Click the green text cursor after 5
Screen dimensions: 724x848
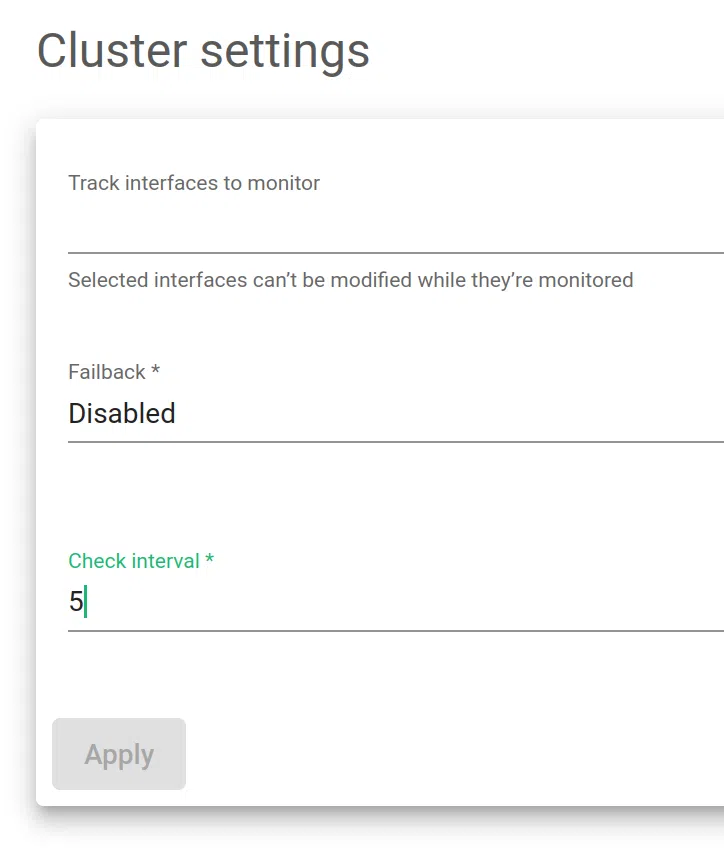click(x=86, y=602)
